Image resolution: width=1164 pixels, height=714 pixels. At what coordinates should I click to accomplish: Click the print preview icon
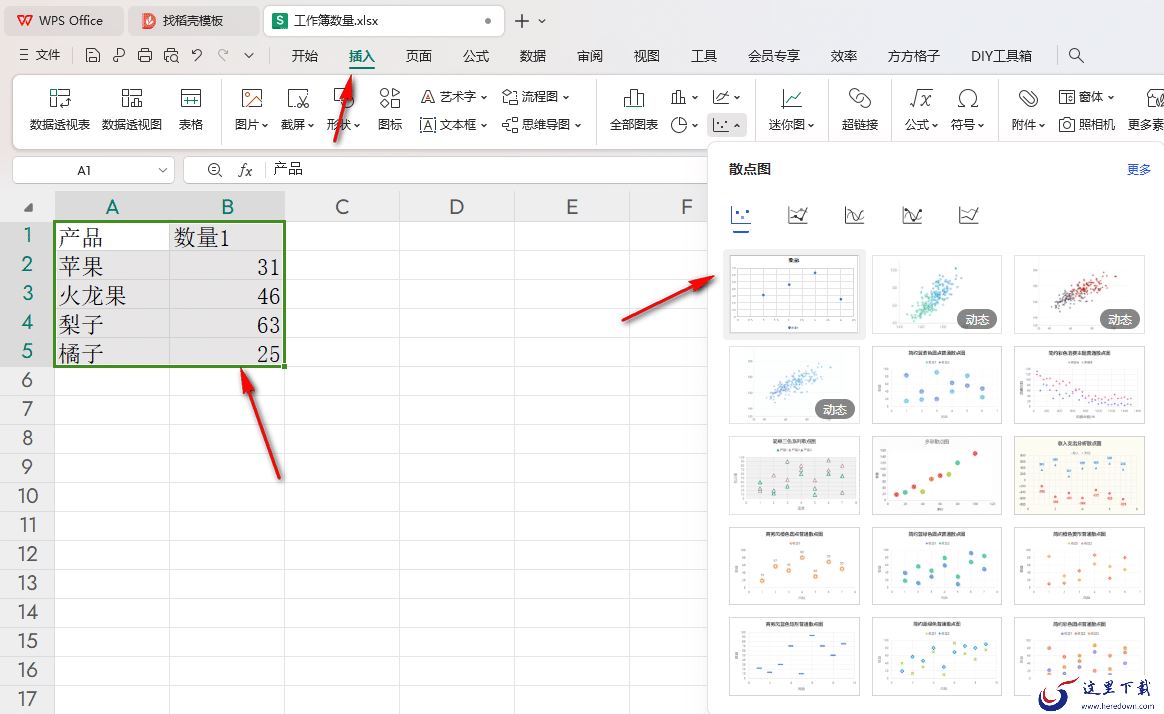(x=171, y=56)
